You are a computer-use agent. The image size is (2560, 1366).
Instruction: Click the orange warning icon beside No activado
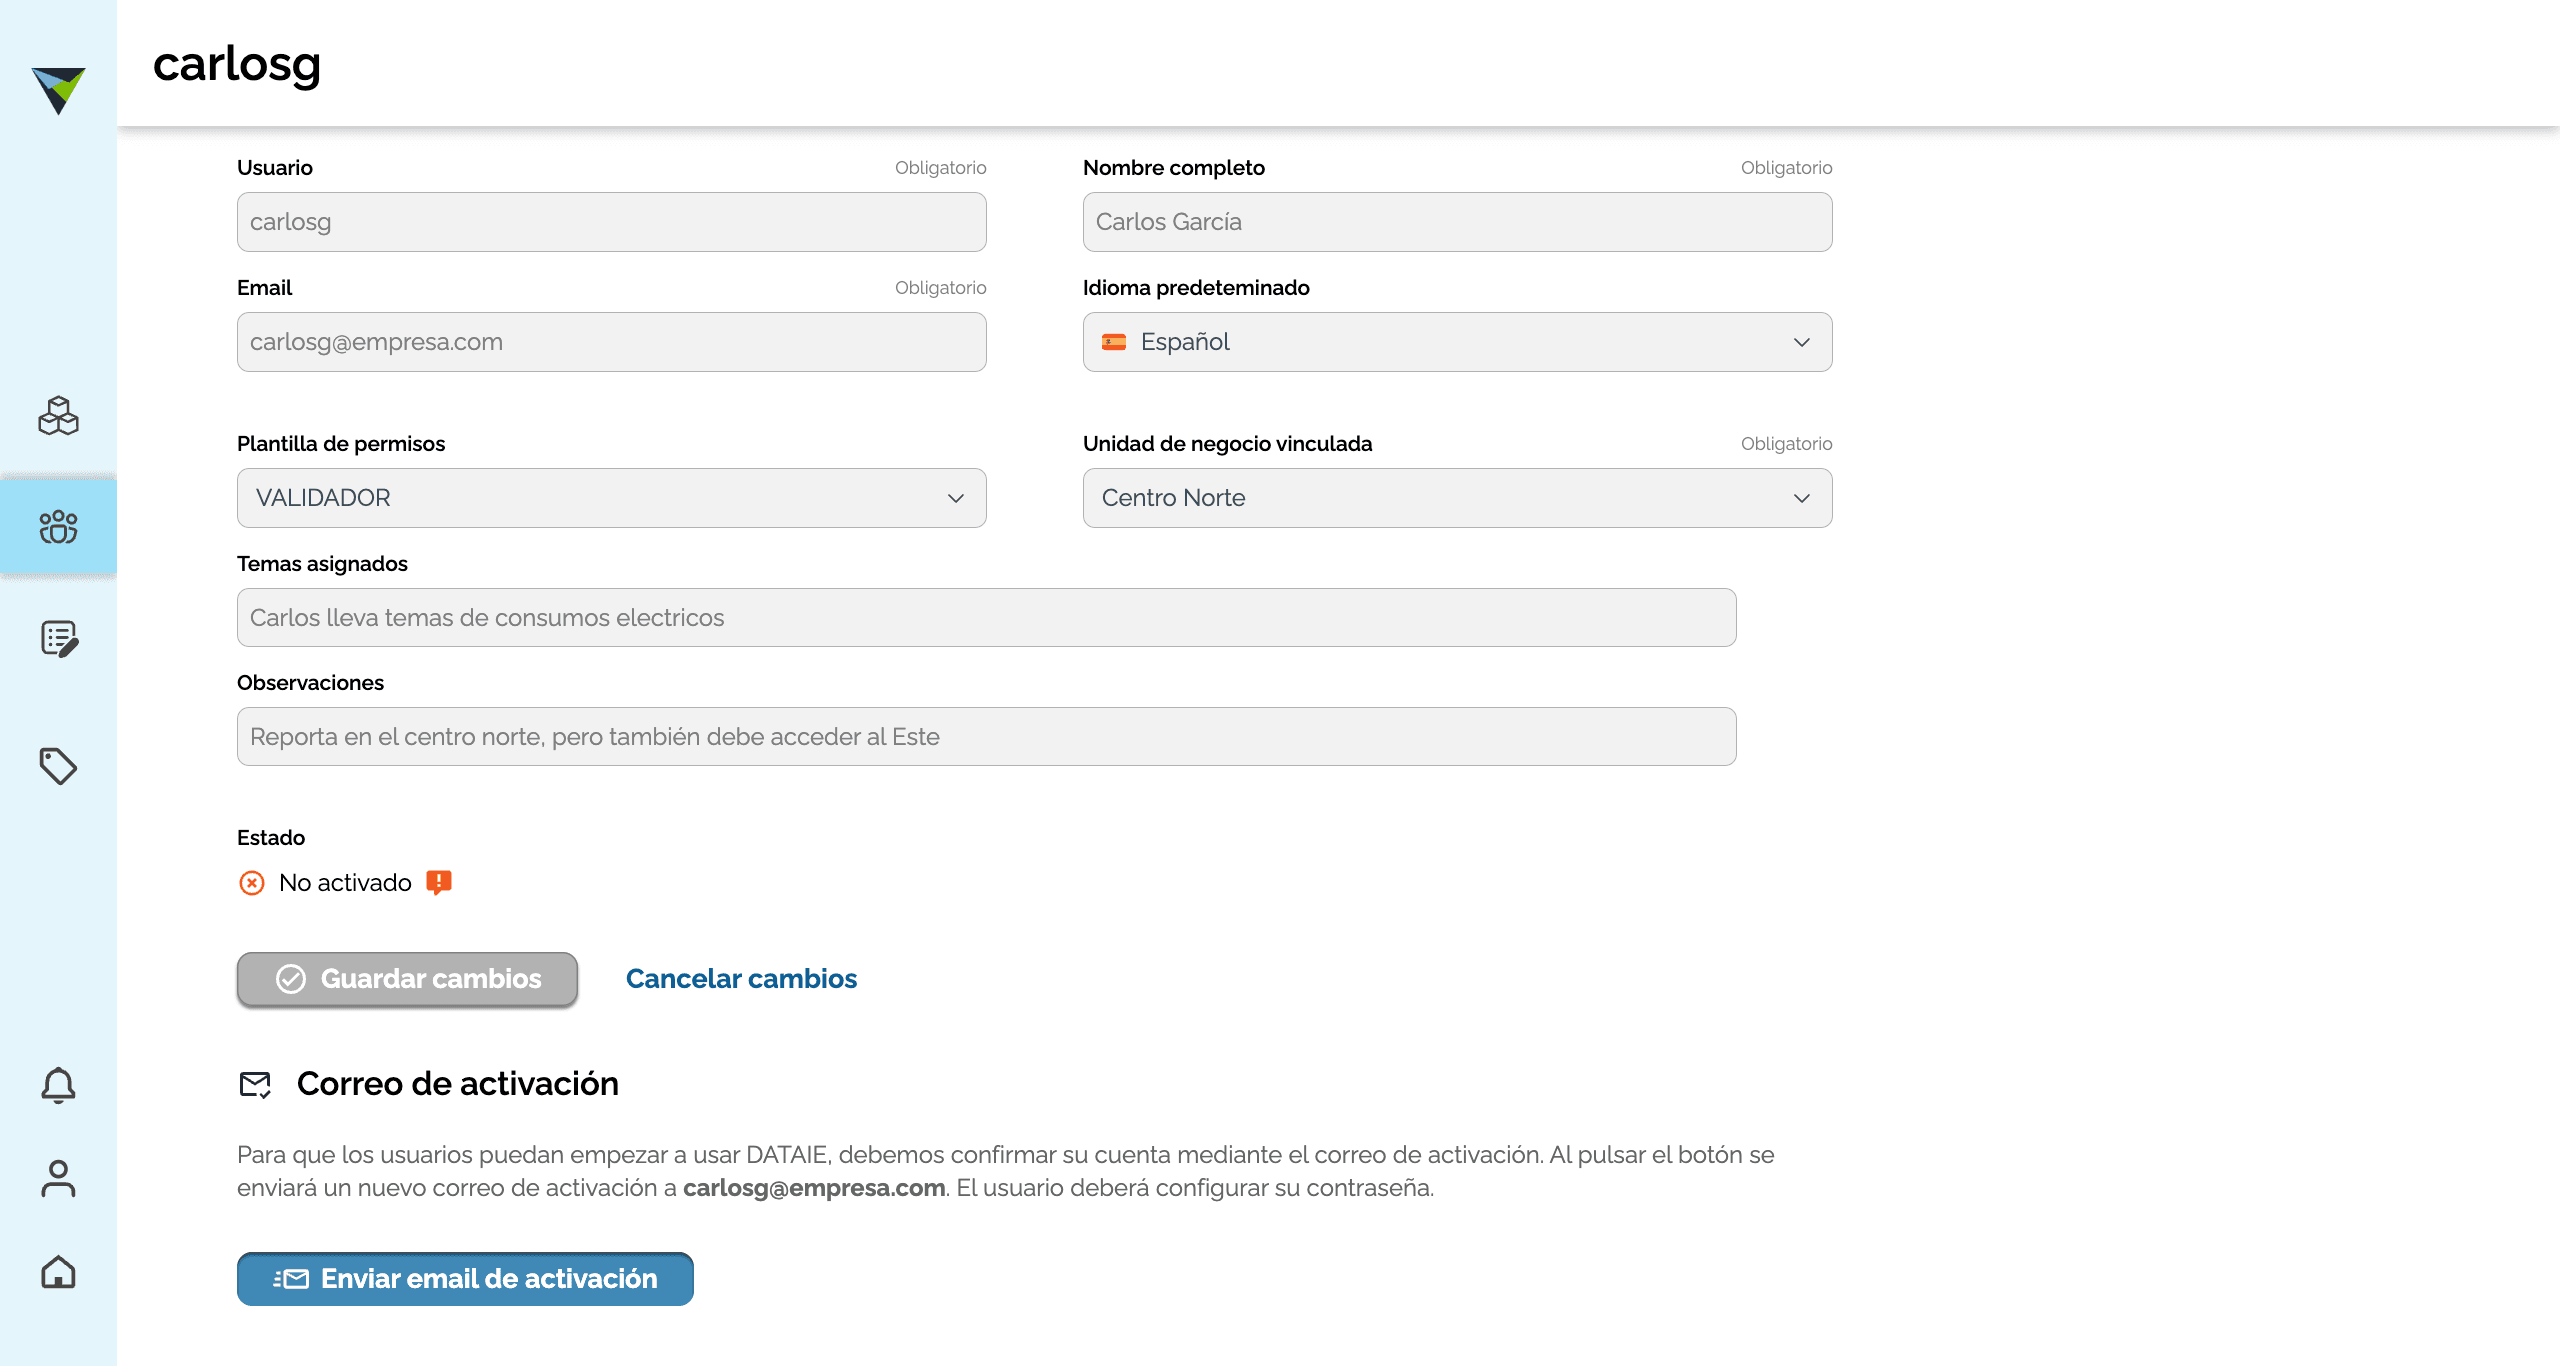(439, 882)
